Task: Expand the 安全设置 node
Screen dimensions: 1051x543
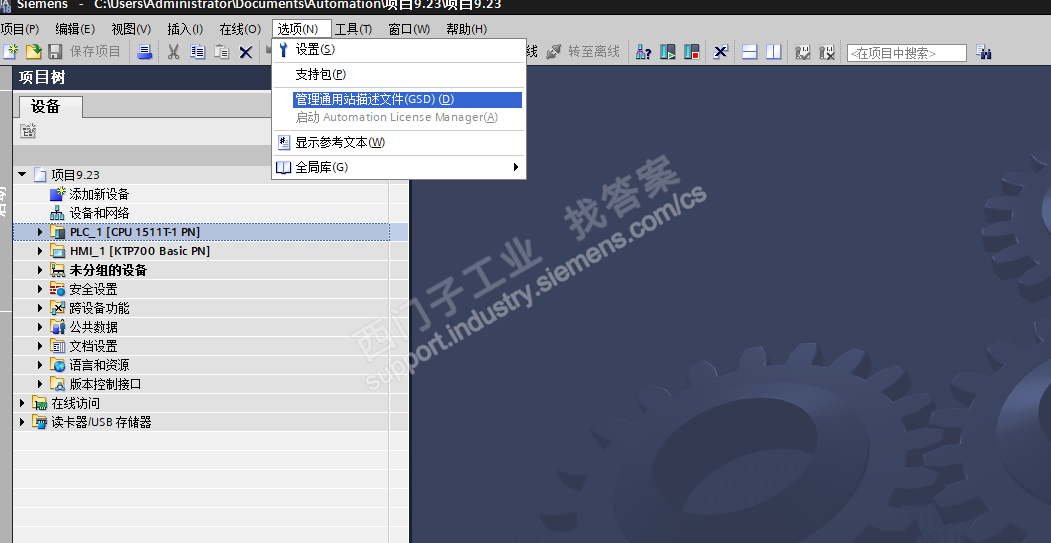Action: tap(40, 289)
